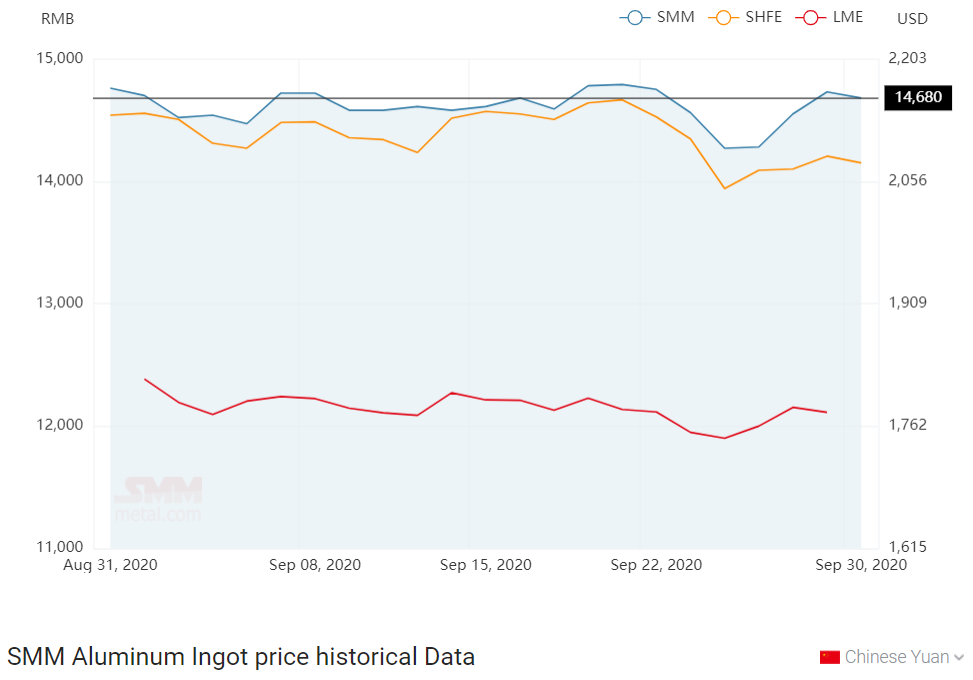Click the blue SMM legend marker
Screen dimensions: 973x680
point(635,18)
